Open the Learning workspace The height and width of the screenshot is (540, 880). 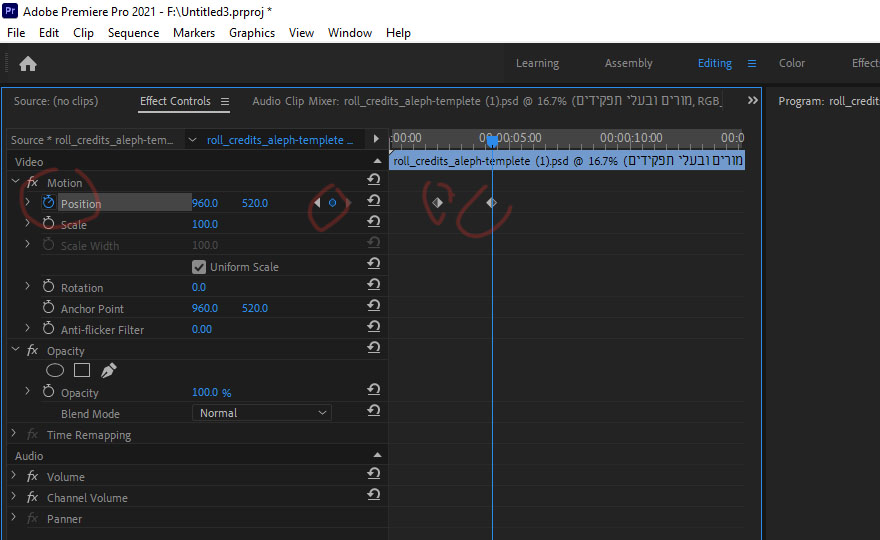pyautogui.click(x=537, y=64)
